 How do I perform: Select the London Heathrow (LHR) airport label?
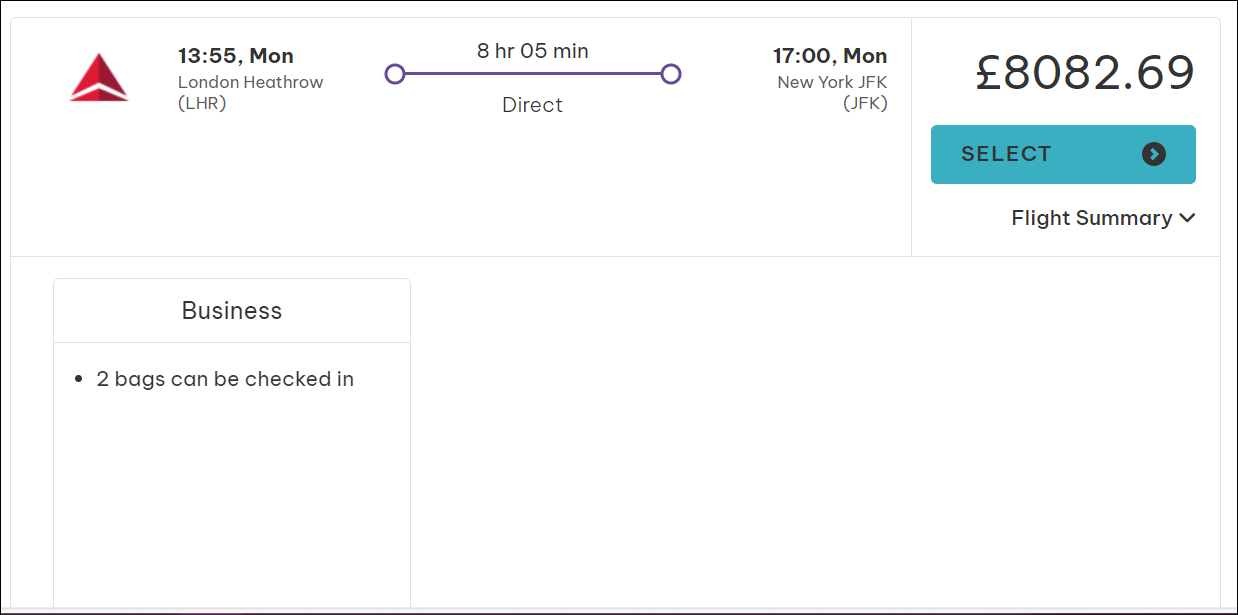250,92
